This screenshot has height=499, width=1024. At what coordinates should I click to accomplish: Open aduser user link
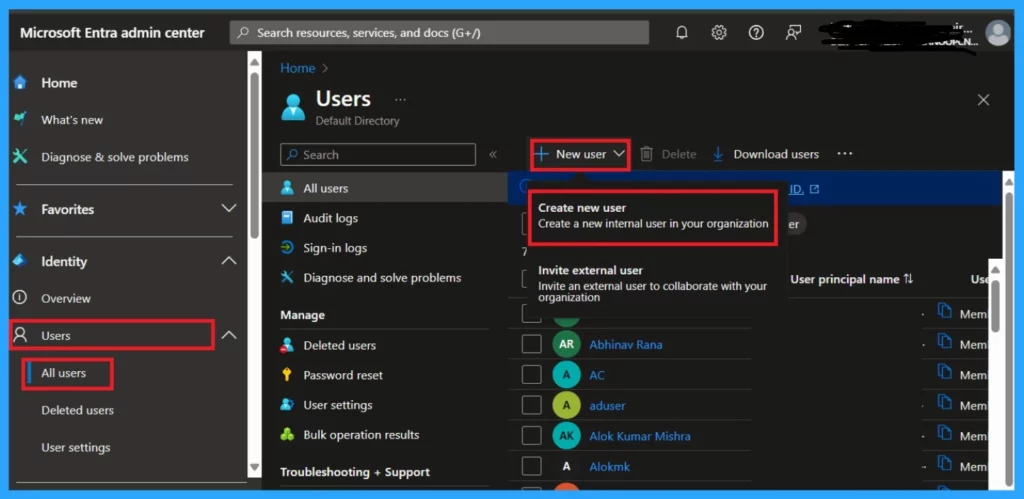coord(607,406)
